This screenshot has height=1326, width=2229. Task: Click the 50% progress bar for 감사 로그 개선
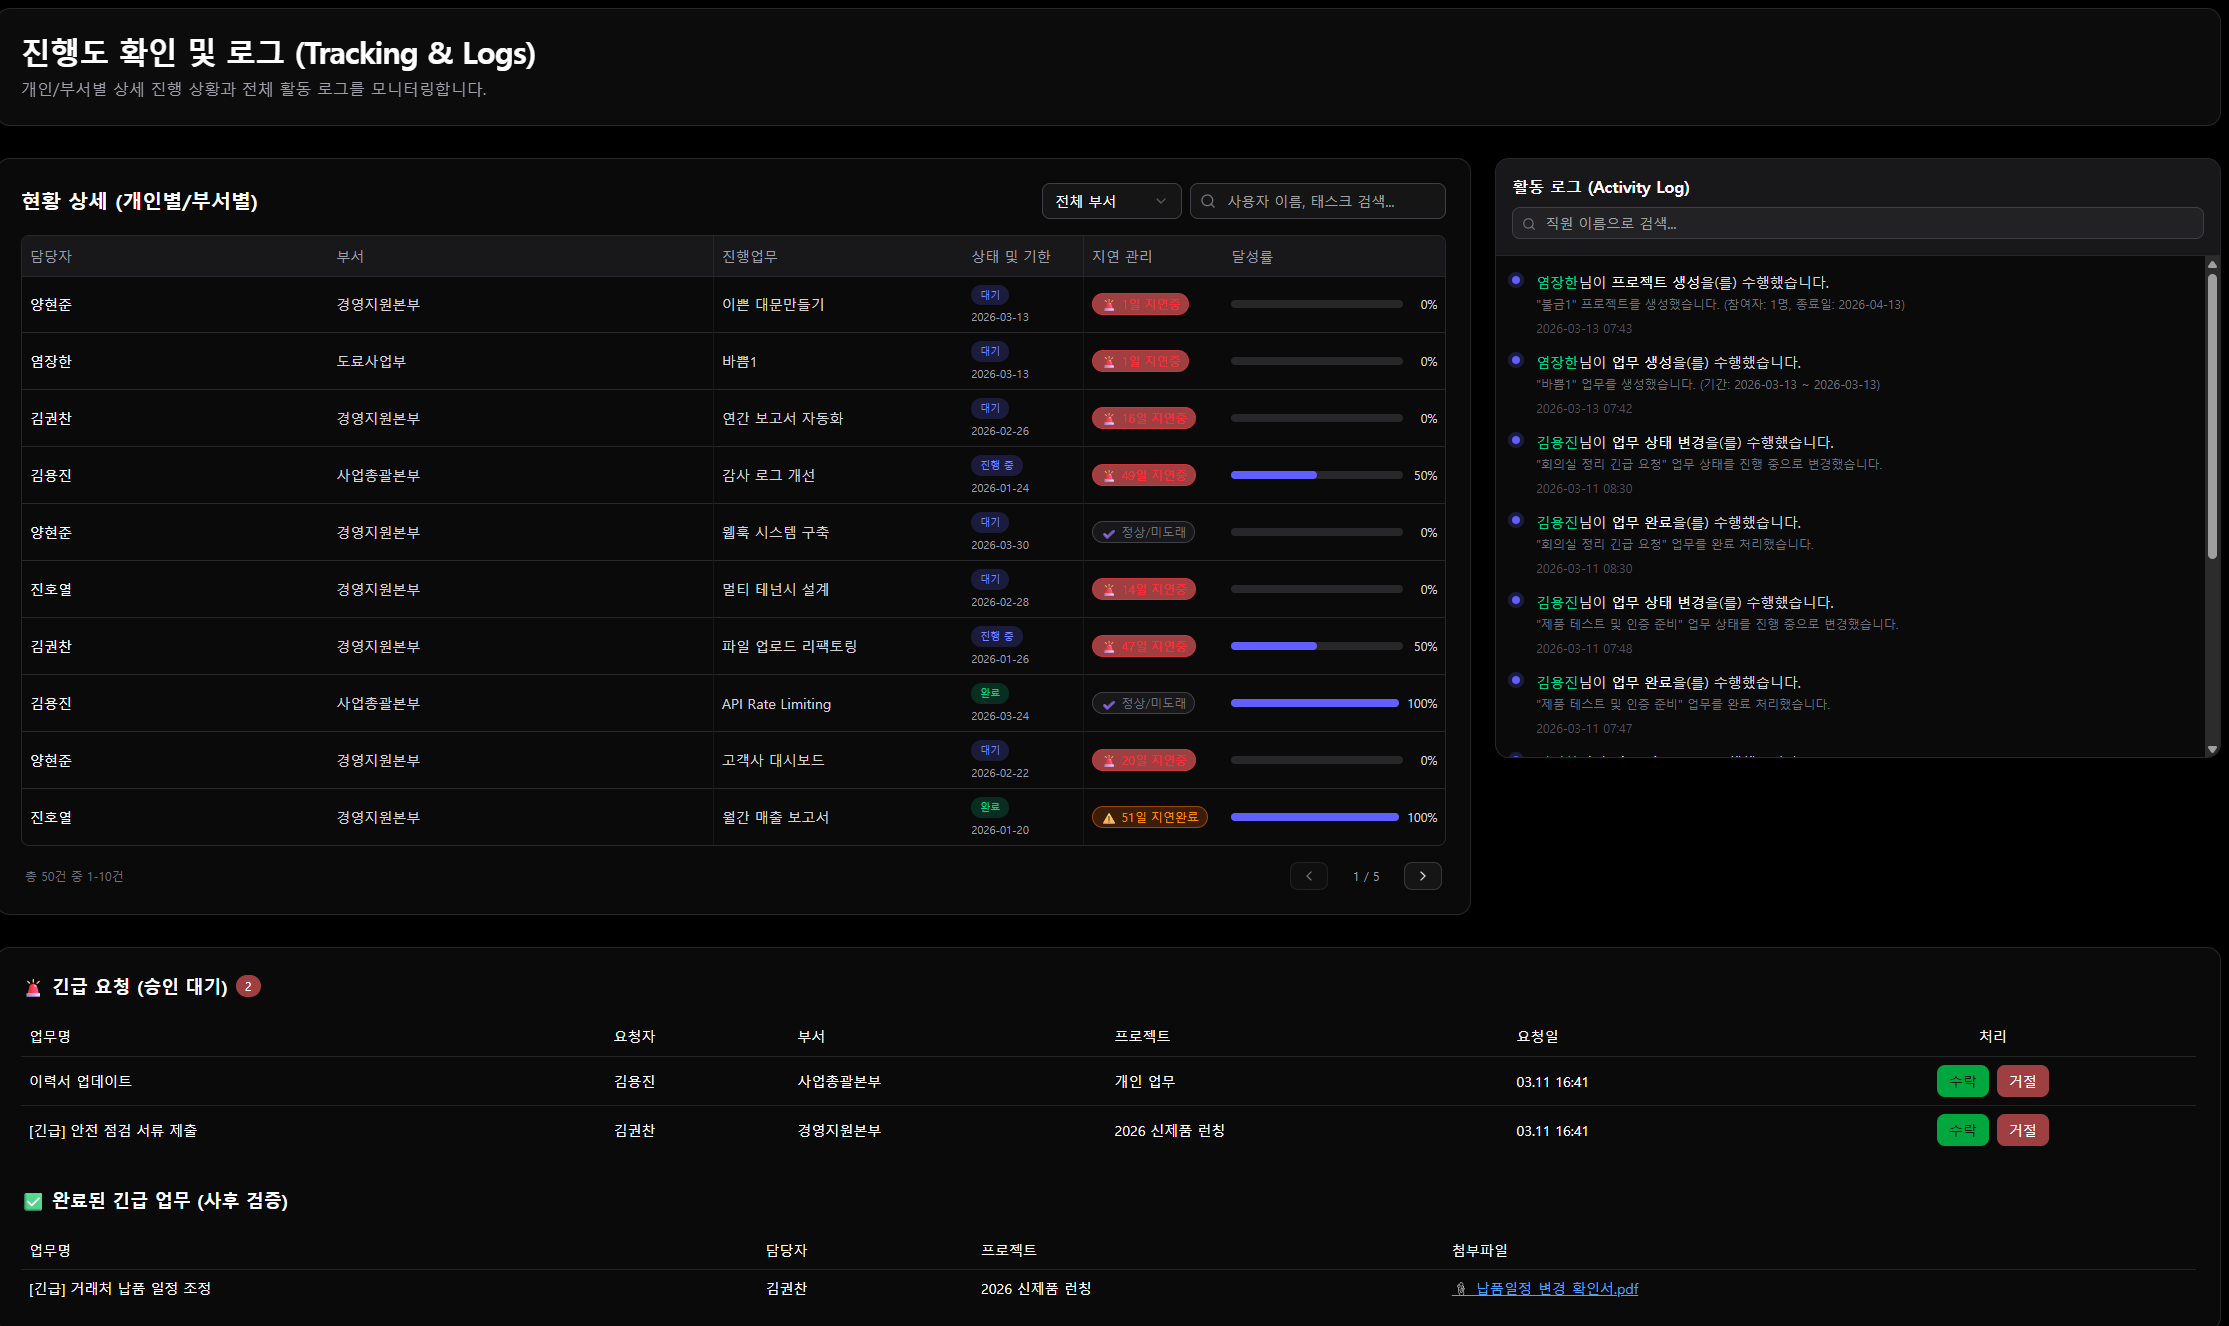pyautogui.click(x=1315, y=475)
